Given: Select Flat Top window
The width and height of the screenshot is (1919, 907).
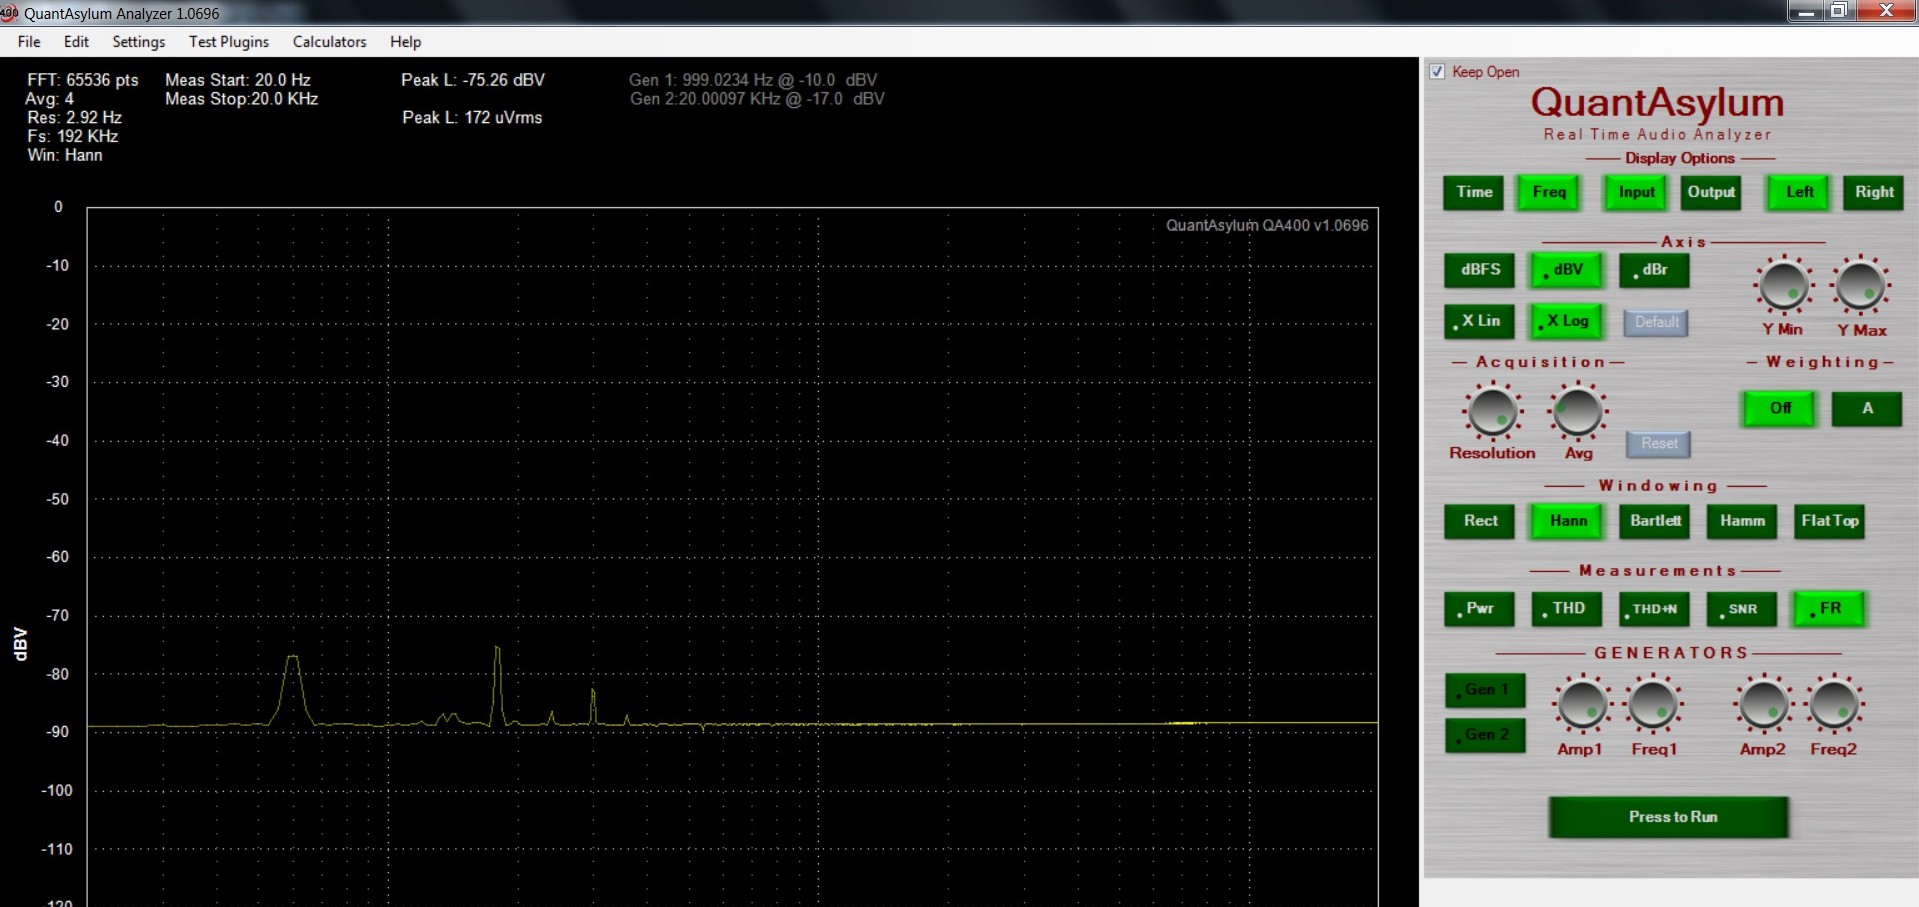Looking at the screenshot, I should 1829,521.
